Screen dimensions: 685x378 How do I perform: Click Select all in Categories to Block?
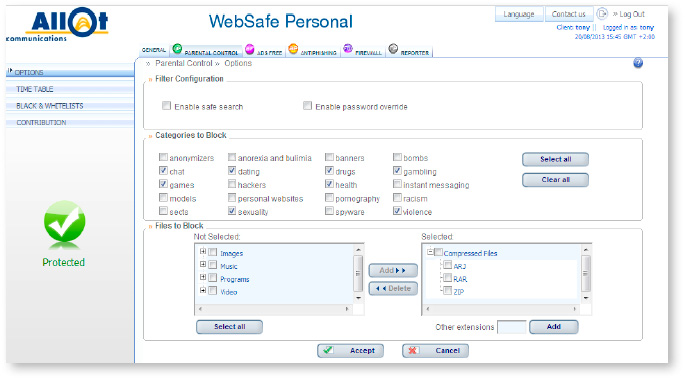tap(555, 160)
